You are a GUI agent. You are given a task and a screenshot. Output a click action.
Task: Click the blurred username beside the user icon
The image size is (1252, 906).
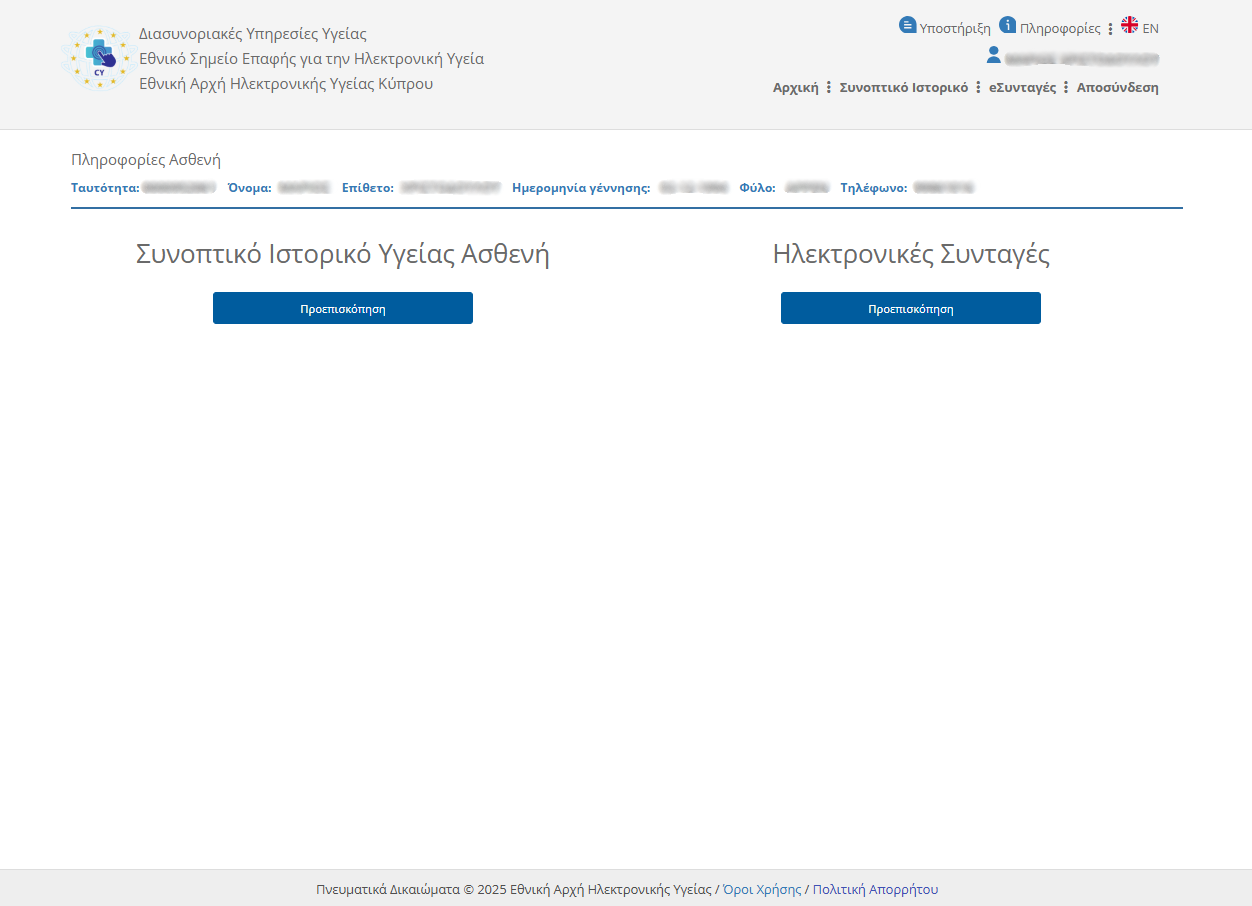click(1082, 59)
